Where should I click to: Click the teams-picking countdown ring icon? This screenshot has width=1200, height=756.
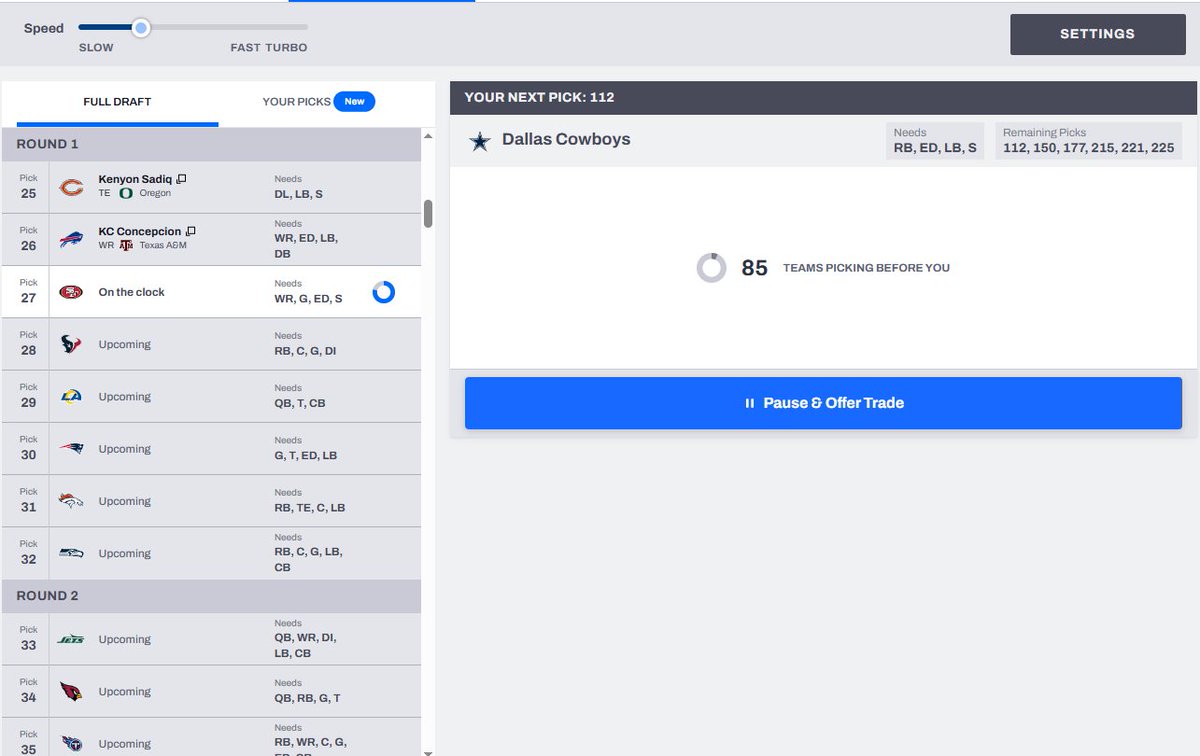711,268
